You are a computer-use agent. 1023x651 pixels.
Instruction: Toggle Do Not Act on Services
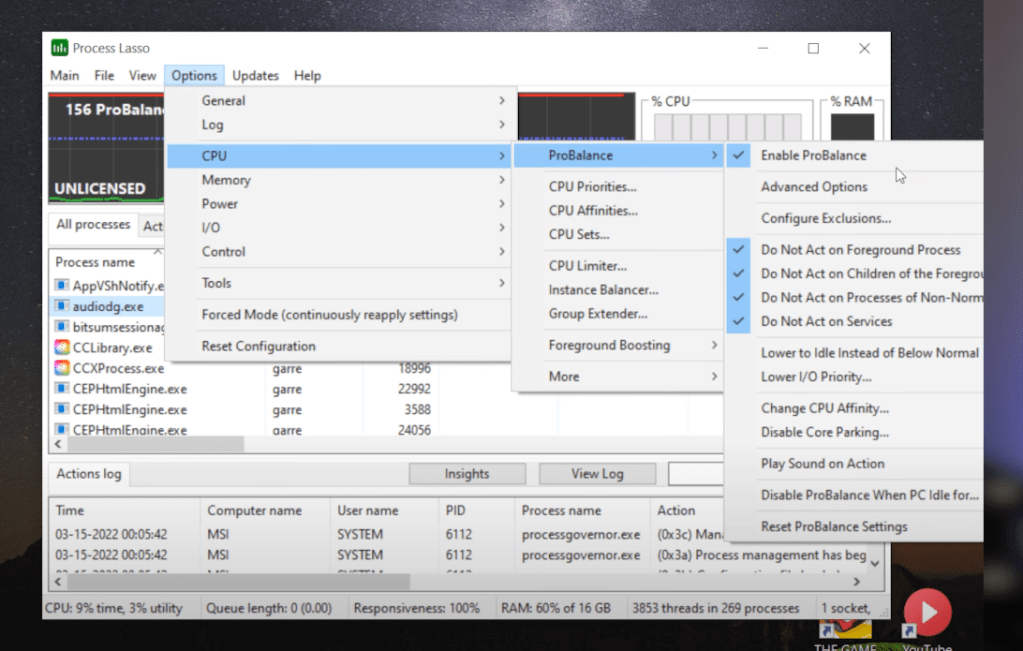pyautogui.click(x=854, y=322)
